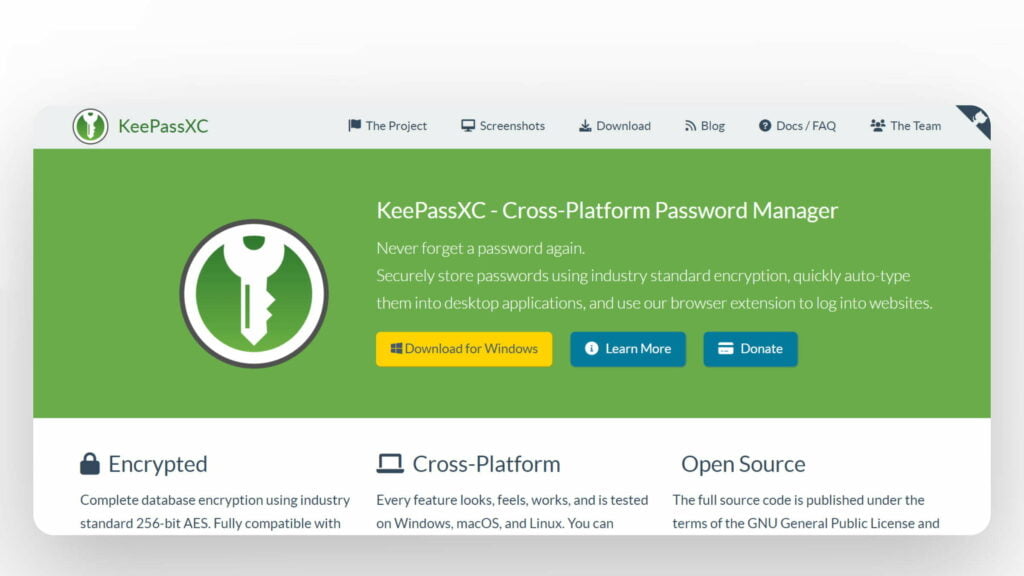Open The Project navigation menu item

395,125
